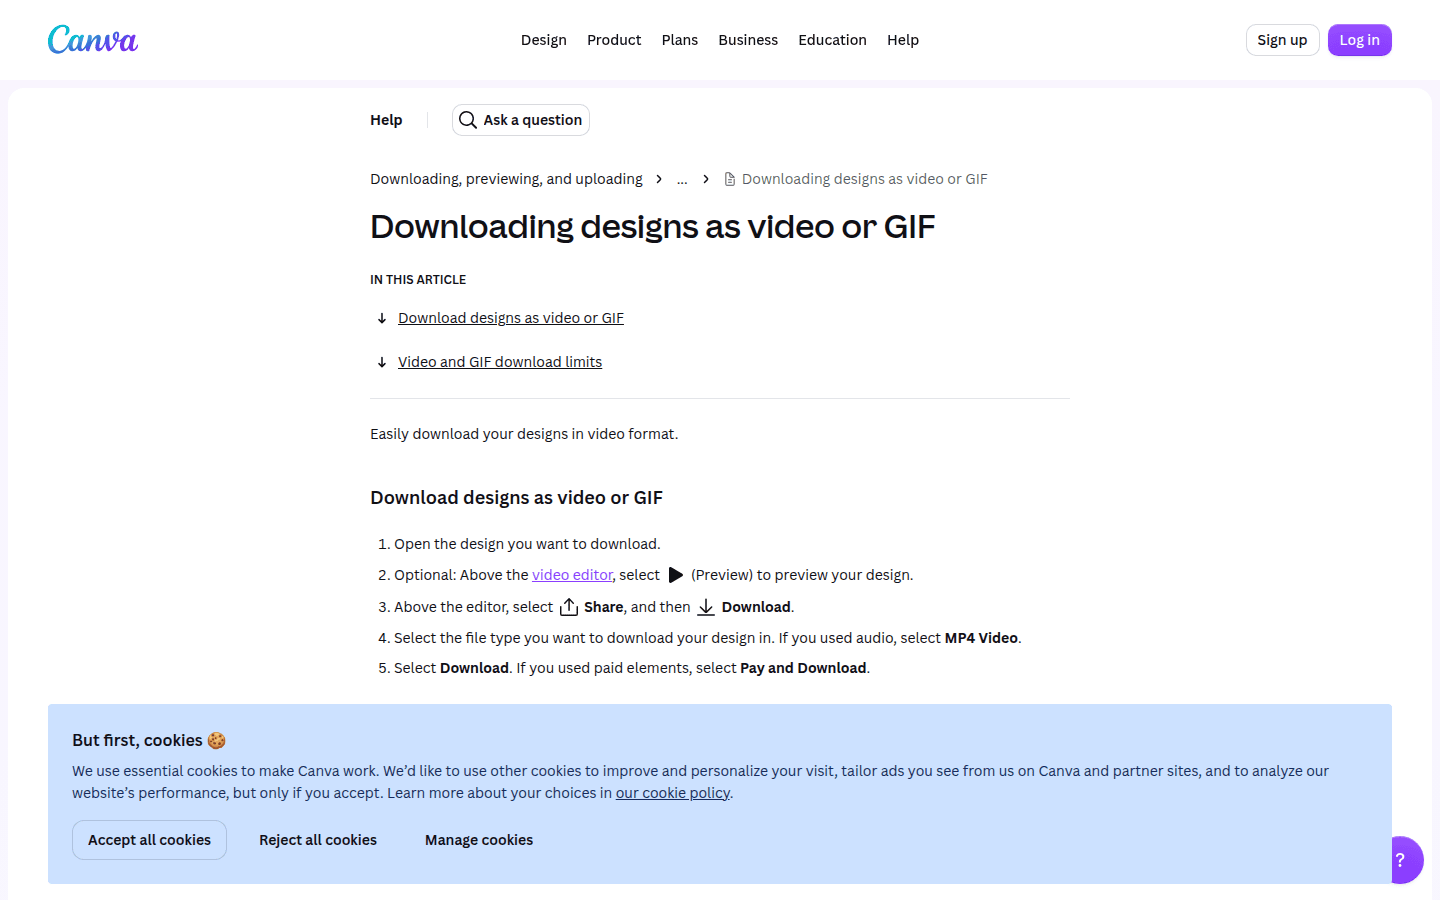Open the Design menu

[544, 40]
